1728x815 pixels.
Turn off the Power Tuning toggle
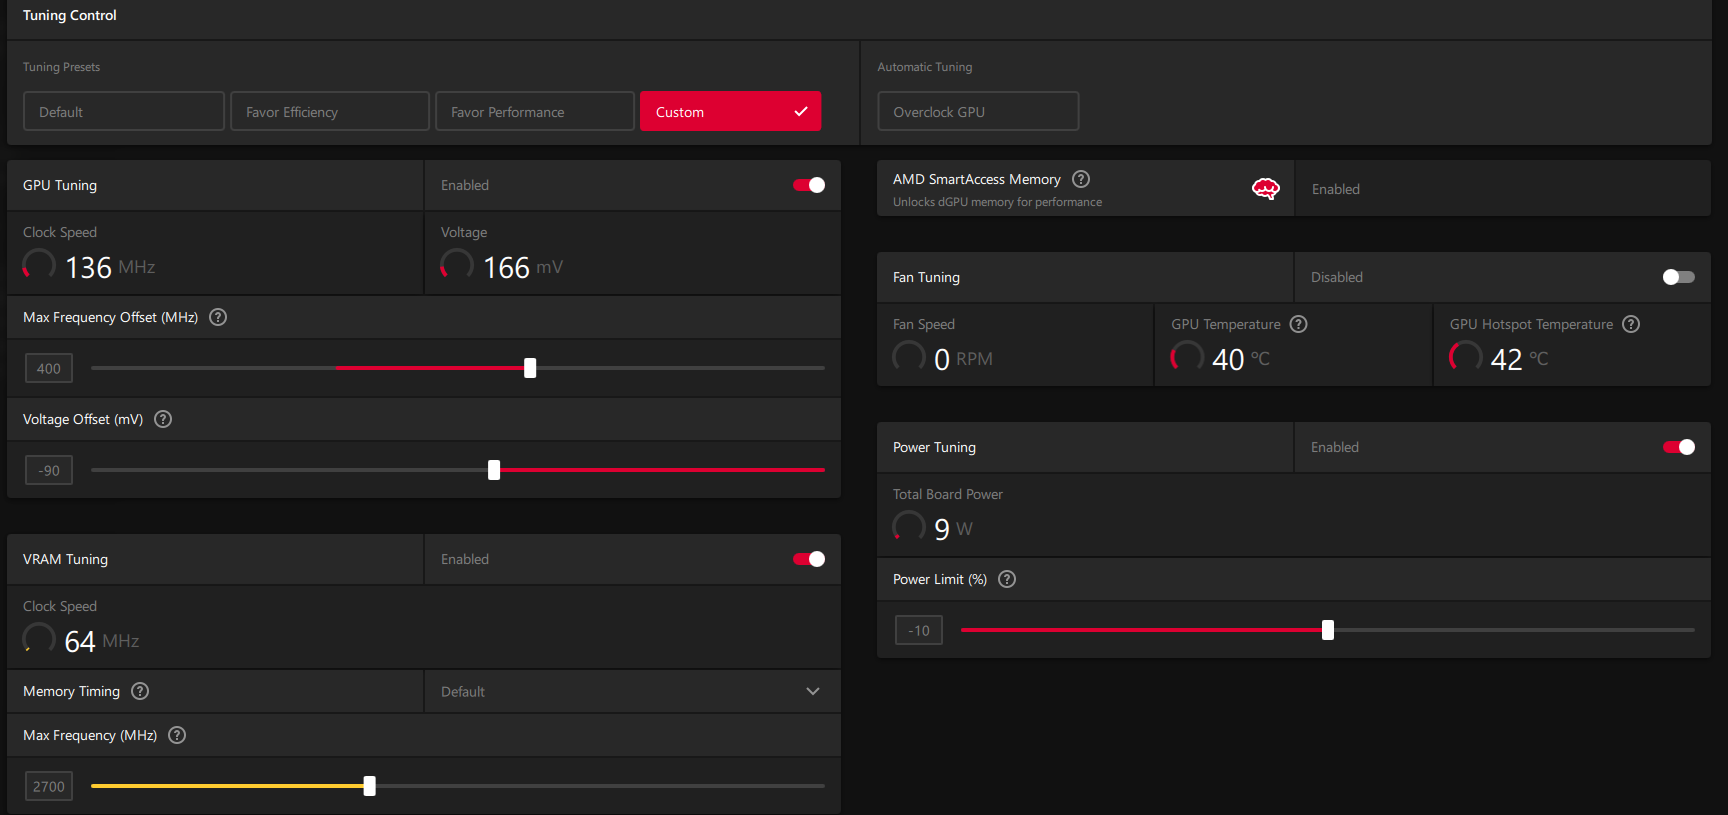(x=1679, y=447)
